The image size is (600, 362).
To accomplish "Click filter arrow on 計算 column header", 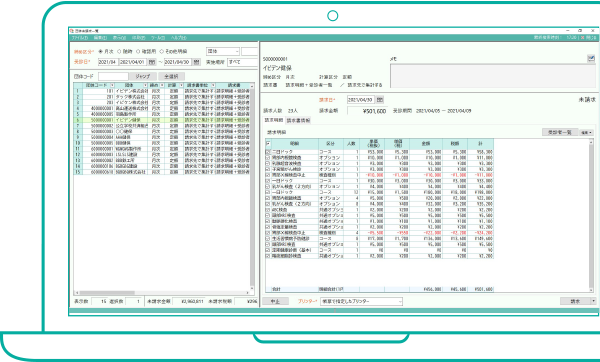I will point(180,85).
